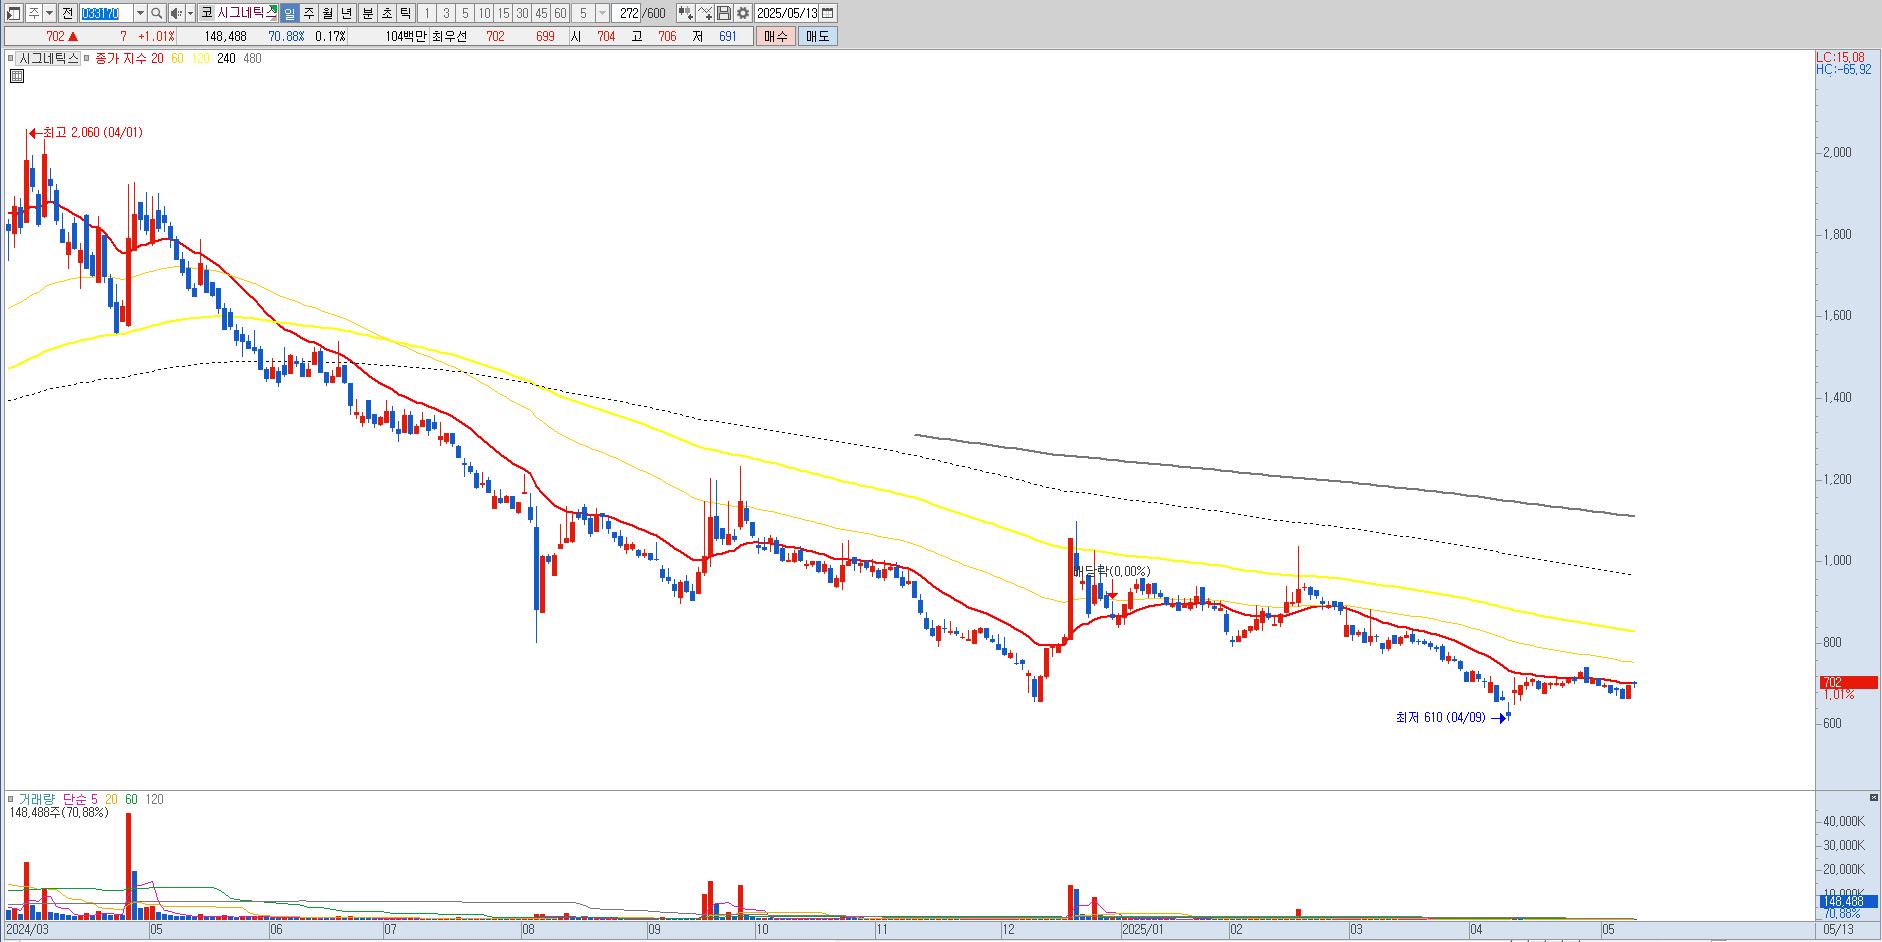Image resolution: width=1882 pixels, height=942 pixels.
Task: Save the chart with the floppy disk icon
Action: 724,13
